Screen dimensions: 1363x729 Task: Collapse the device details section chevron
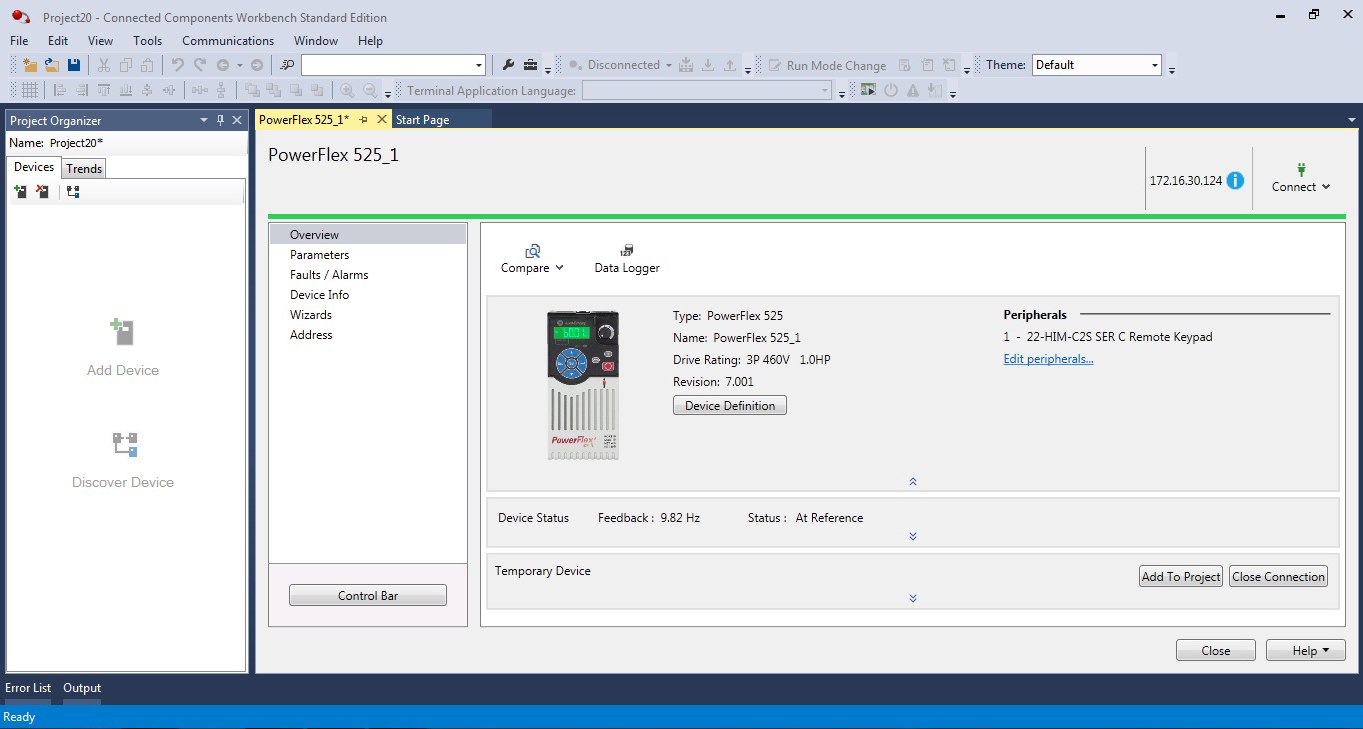pyautogui.click(x=913, y=481)
